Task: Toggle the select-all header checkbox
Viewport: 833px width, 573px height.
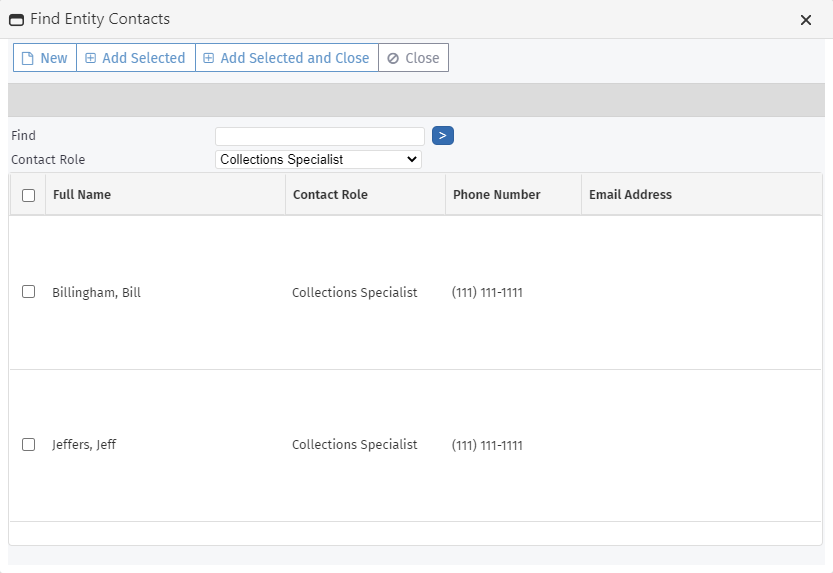Action: (29, 195)
